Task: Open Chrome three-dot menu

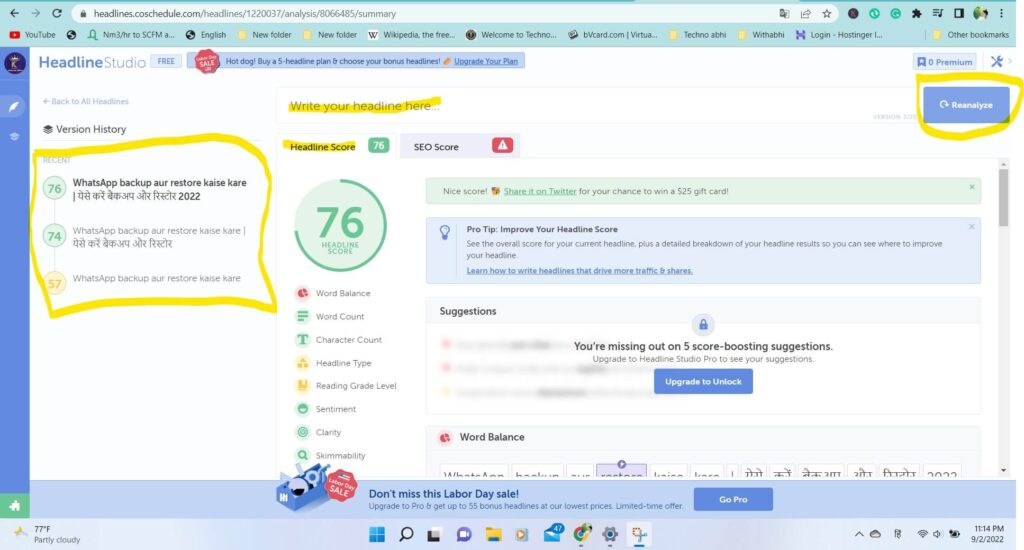Action: pos(1002,14)
